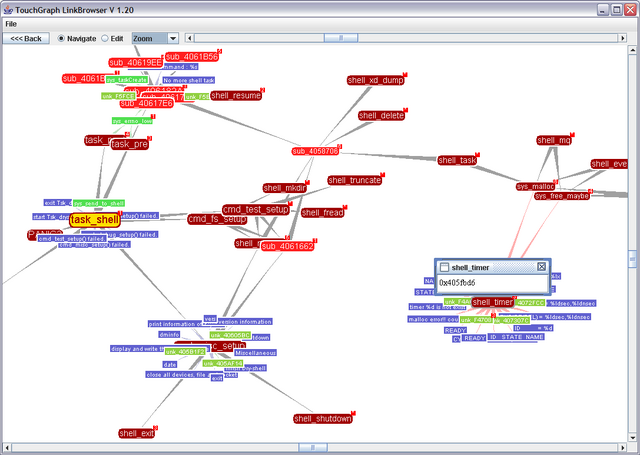This screenshot has width=640, height=455.
Task: Open the Zoom combo box
Action: 155,38
